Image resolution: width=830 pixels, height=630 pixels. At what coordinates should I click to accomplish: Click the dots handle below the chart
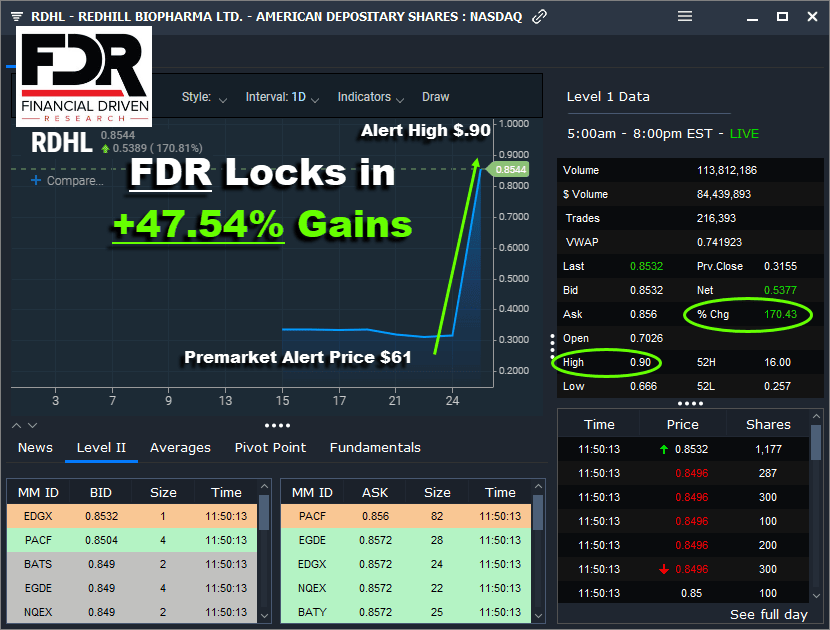coord(277,425)
